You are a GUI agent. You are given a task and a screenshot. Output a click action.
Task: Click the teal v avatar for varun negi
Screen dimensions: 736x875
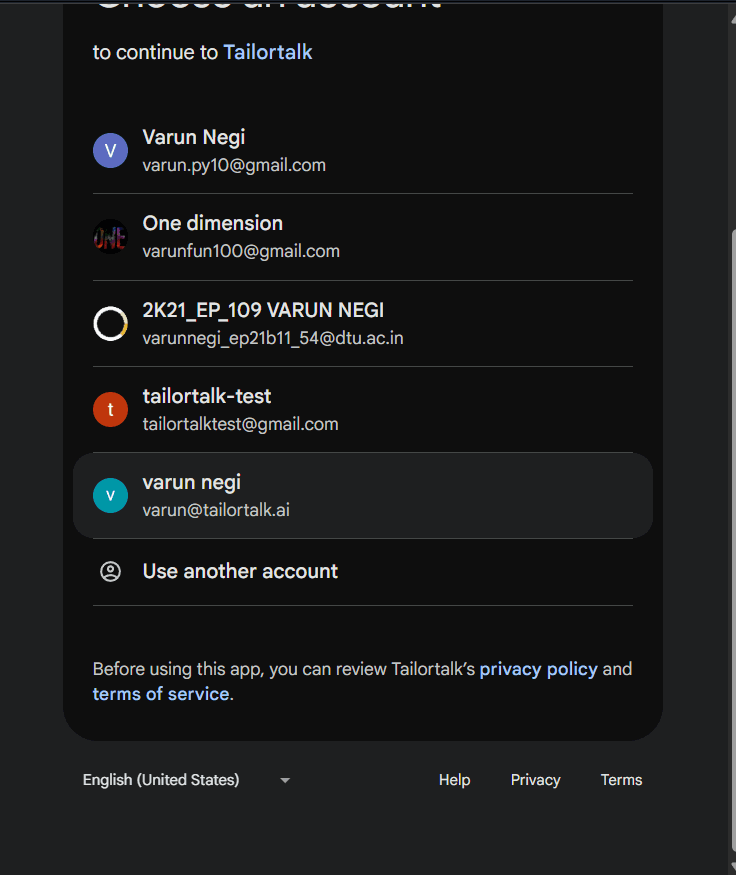coord(110,496)
